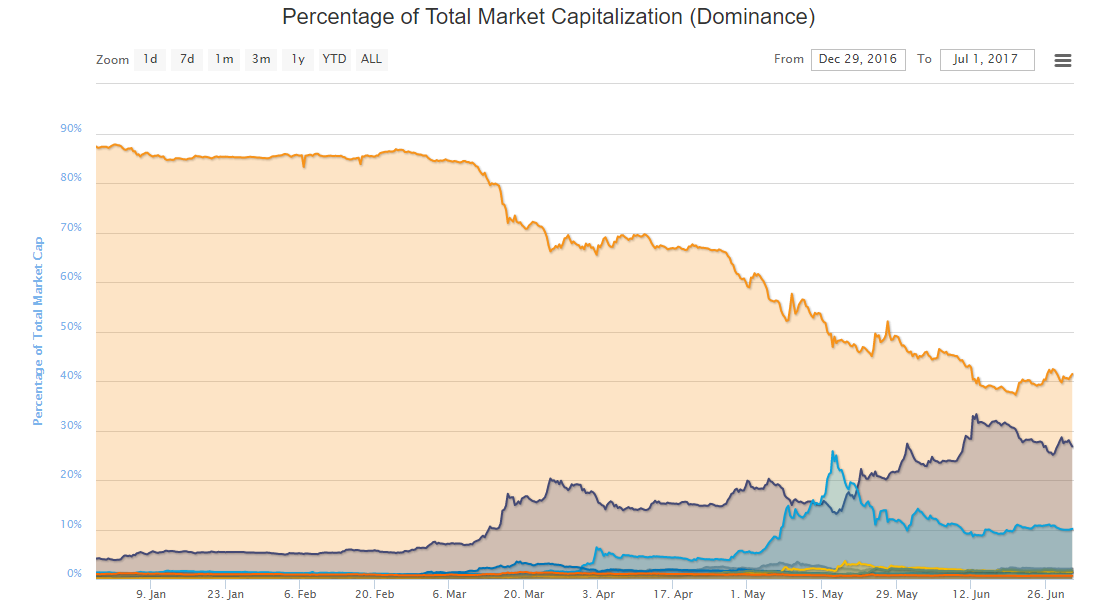The height and width of the screenshot is (616, 1108).
Task: Open the chart context menu hamburger icon
Action: [x=1063, y=60]
